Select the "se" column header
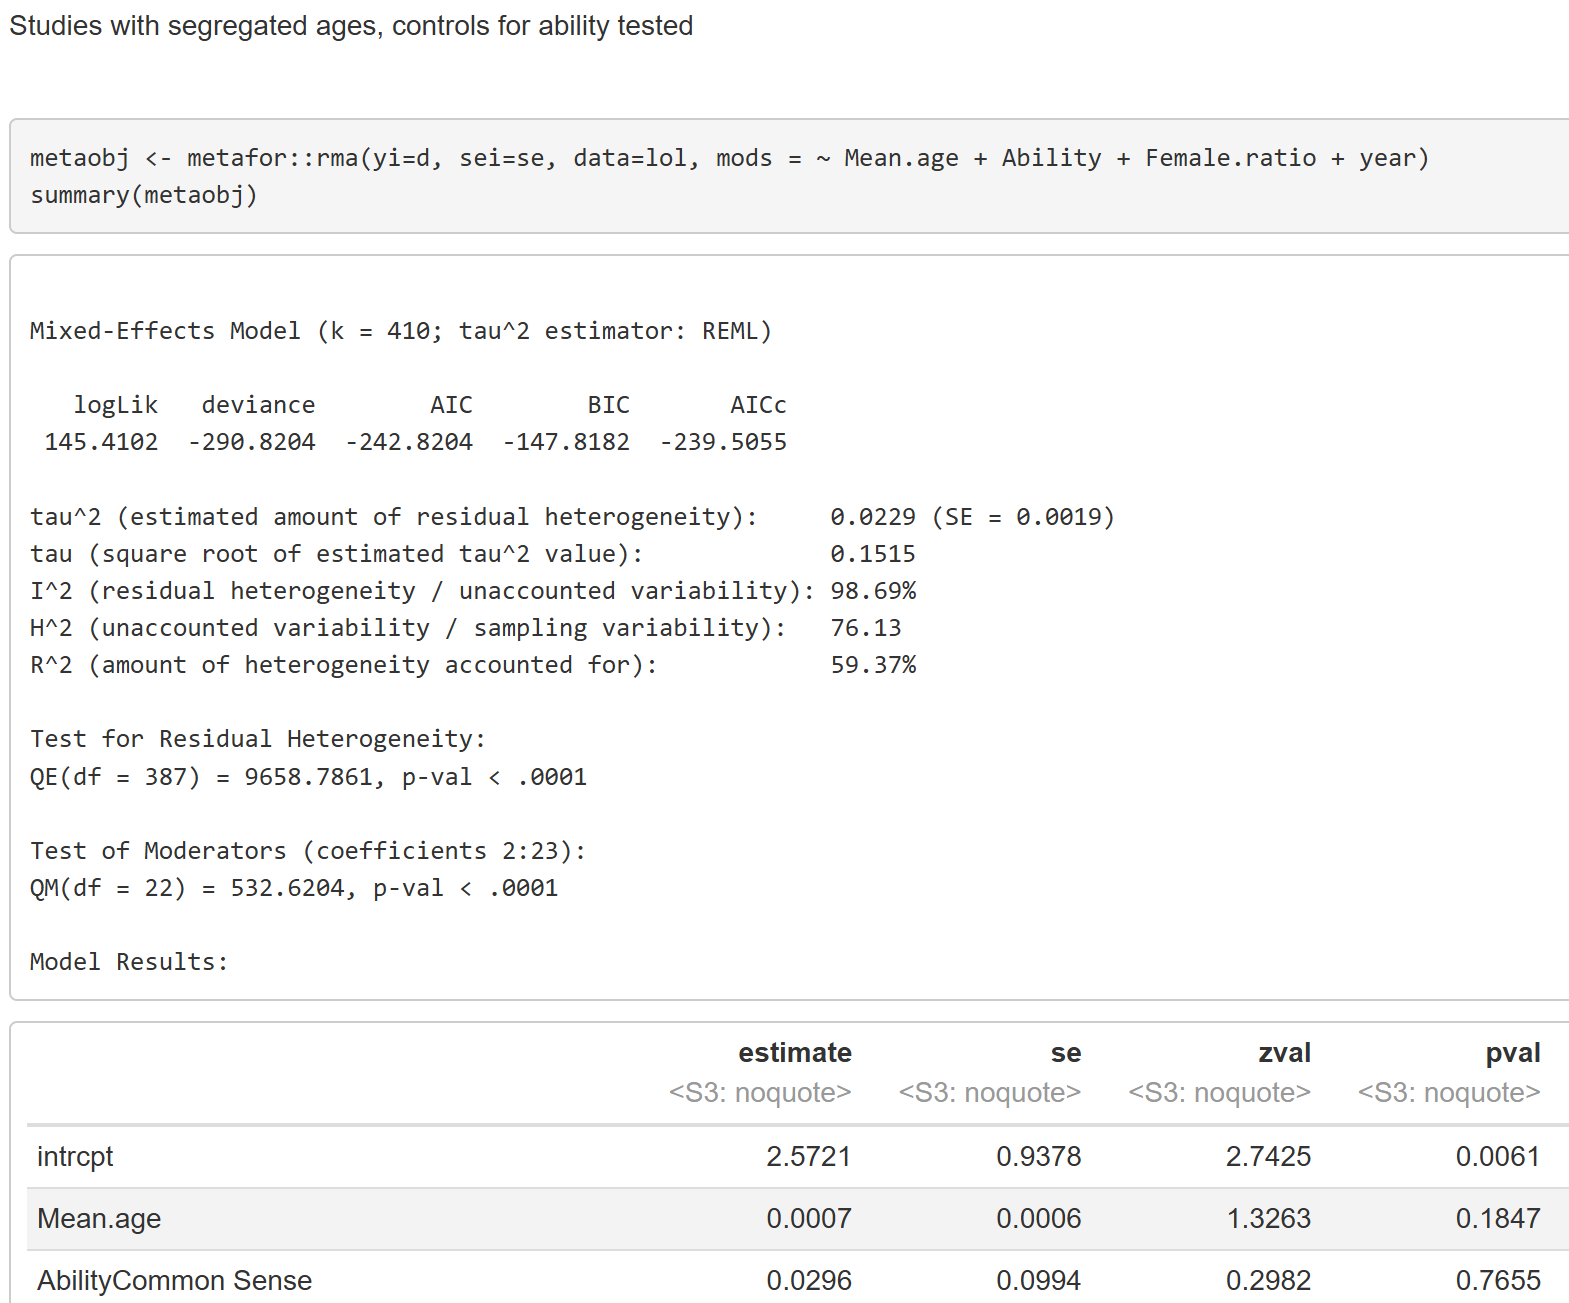This screenshot has width=1569, height=1303. click(1065, 1053)
